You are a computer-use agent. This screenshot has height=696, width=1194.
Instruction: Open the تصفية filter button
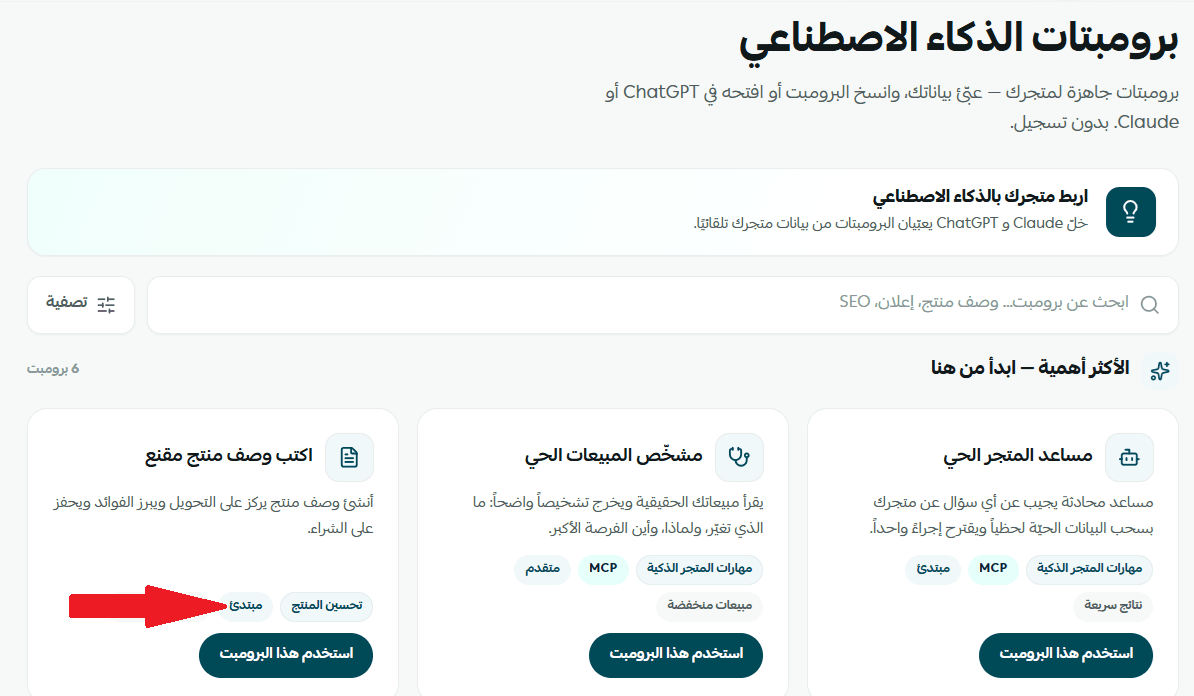[81, 305]
